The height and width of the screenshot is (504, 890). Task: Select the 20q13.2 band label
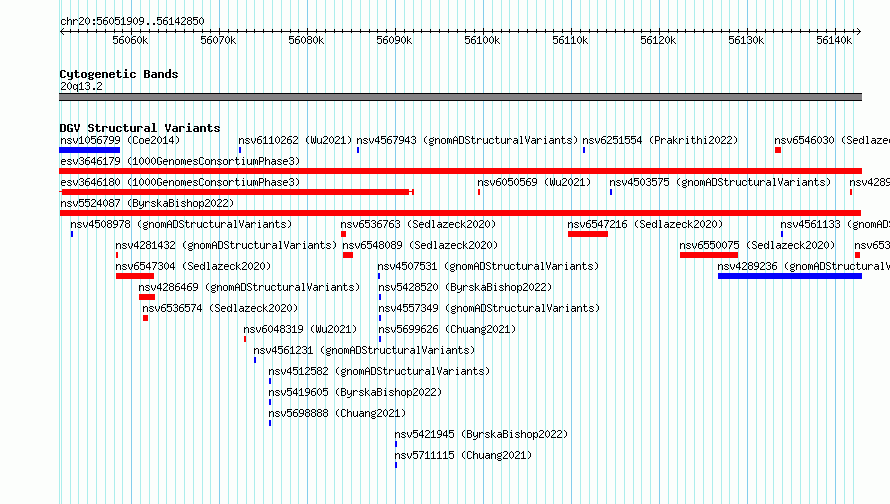click(x=81, y=86)
